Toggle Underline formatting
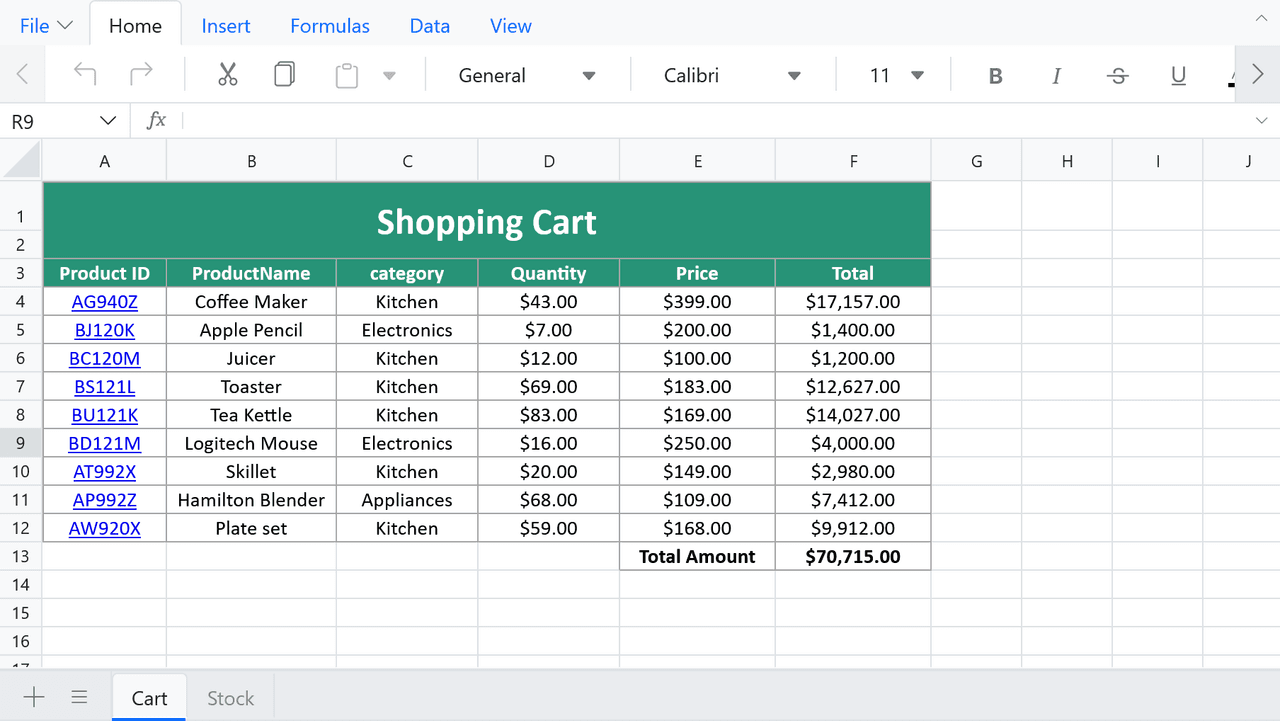Image resolution: width=1280 pixels, height=721 pixels. 1178,76
